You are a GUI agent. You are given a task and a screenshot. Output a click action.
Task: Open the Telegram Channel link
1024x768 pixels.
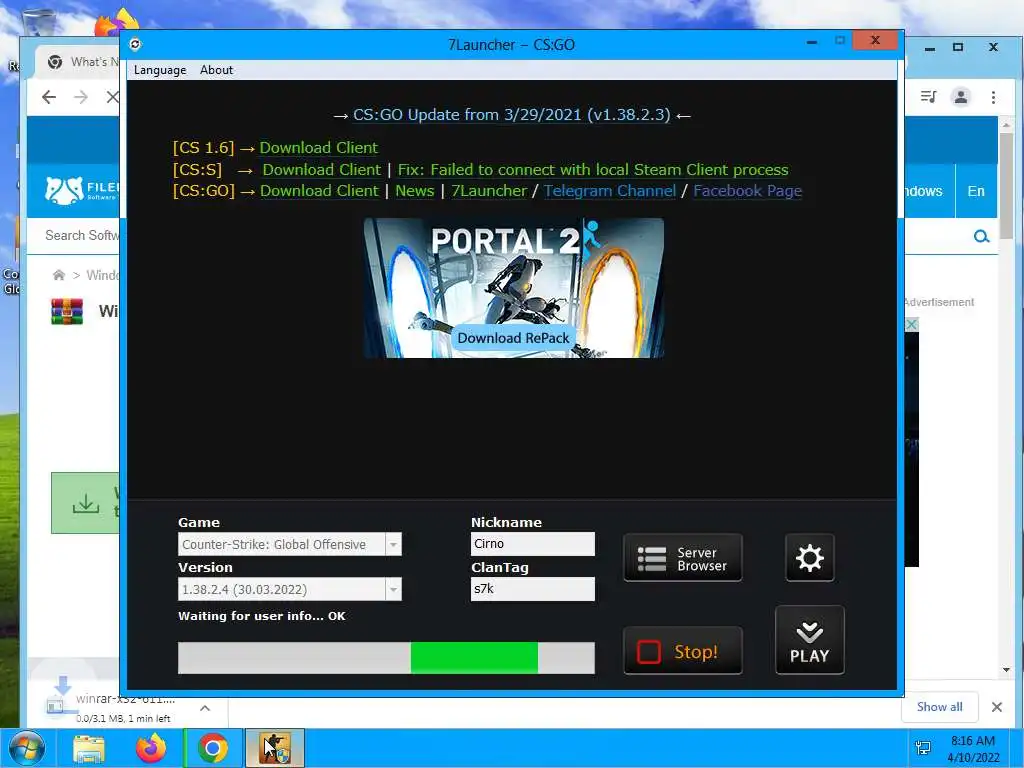click(x=610, y=191)
